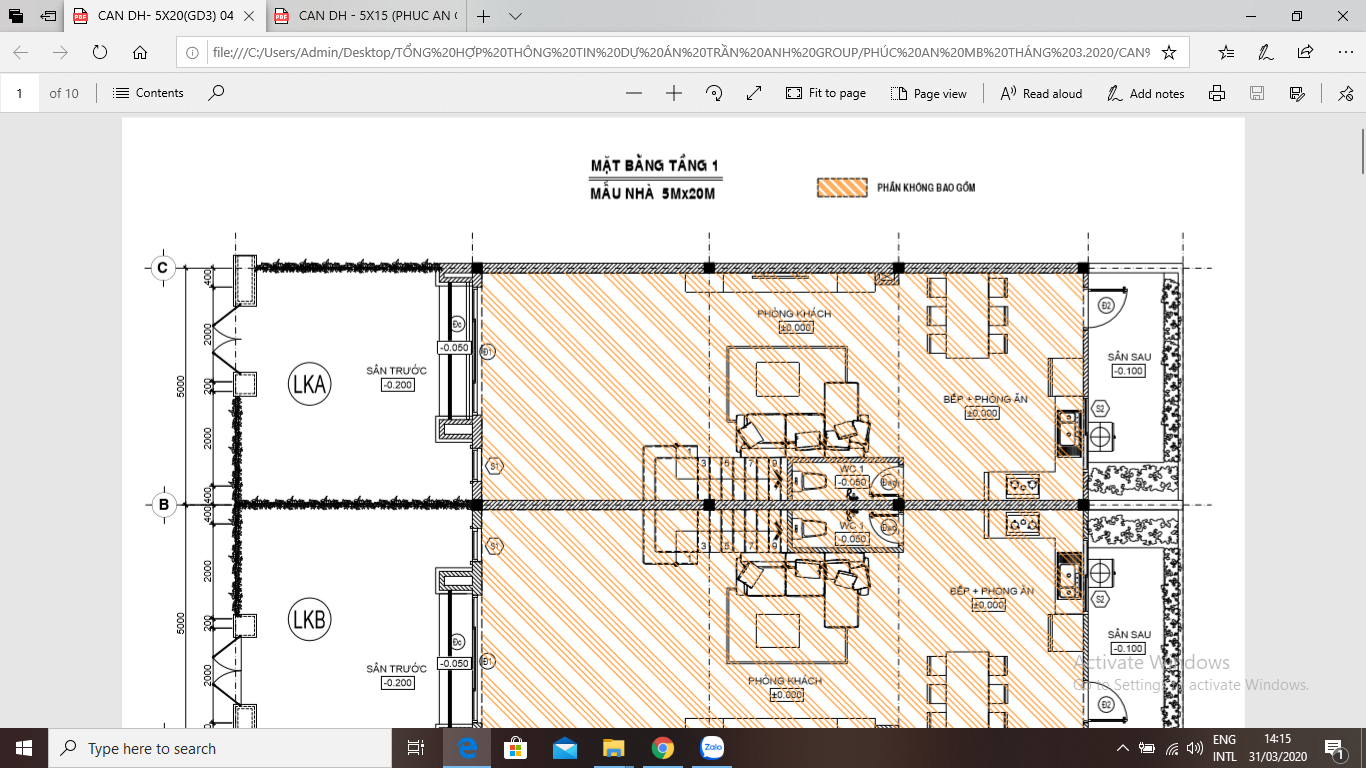
Task: Zoom out using the minus icon
Action: click(x=633, y=93)
